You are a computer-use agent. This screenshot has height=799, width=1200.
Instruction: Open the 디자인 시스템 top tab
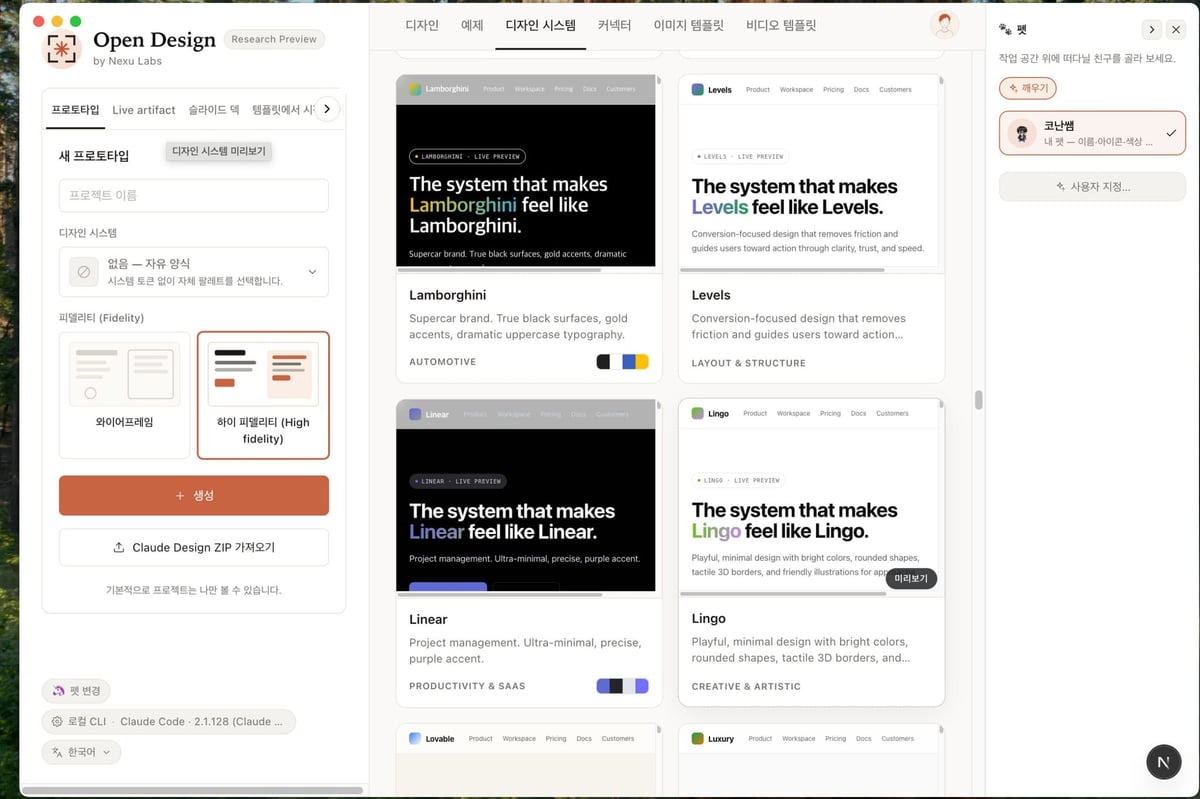(541, 25)
